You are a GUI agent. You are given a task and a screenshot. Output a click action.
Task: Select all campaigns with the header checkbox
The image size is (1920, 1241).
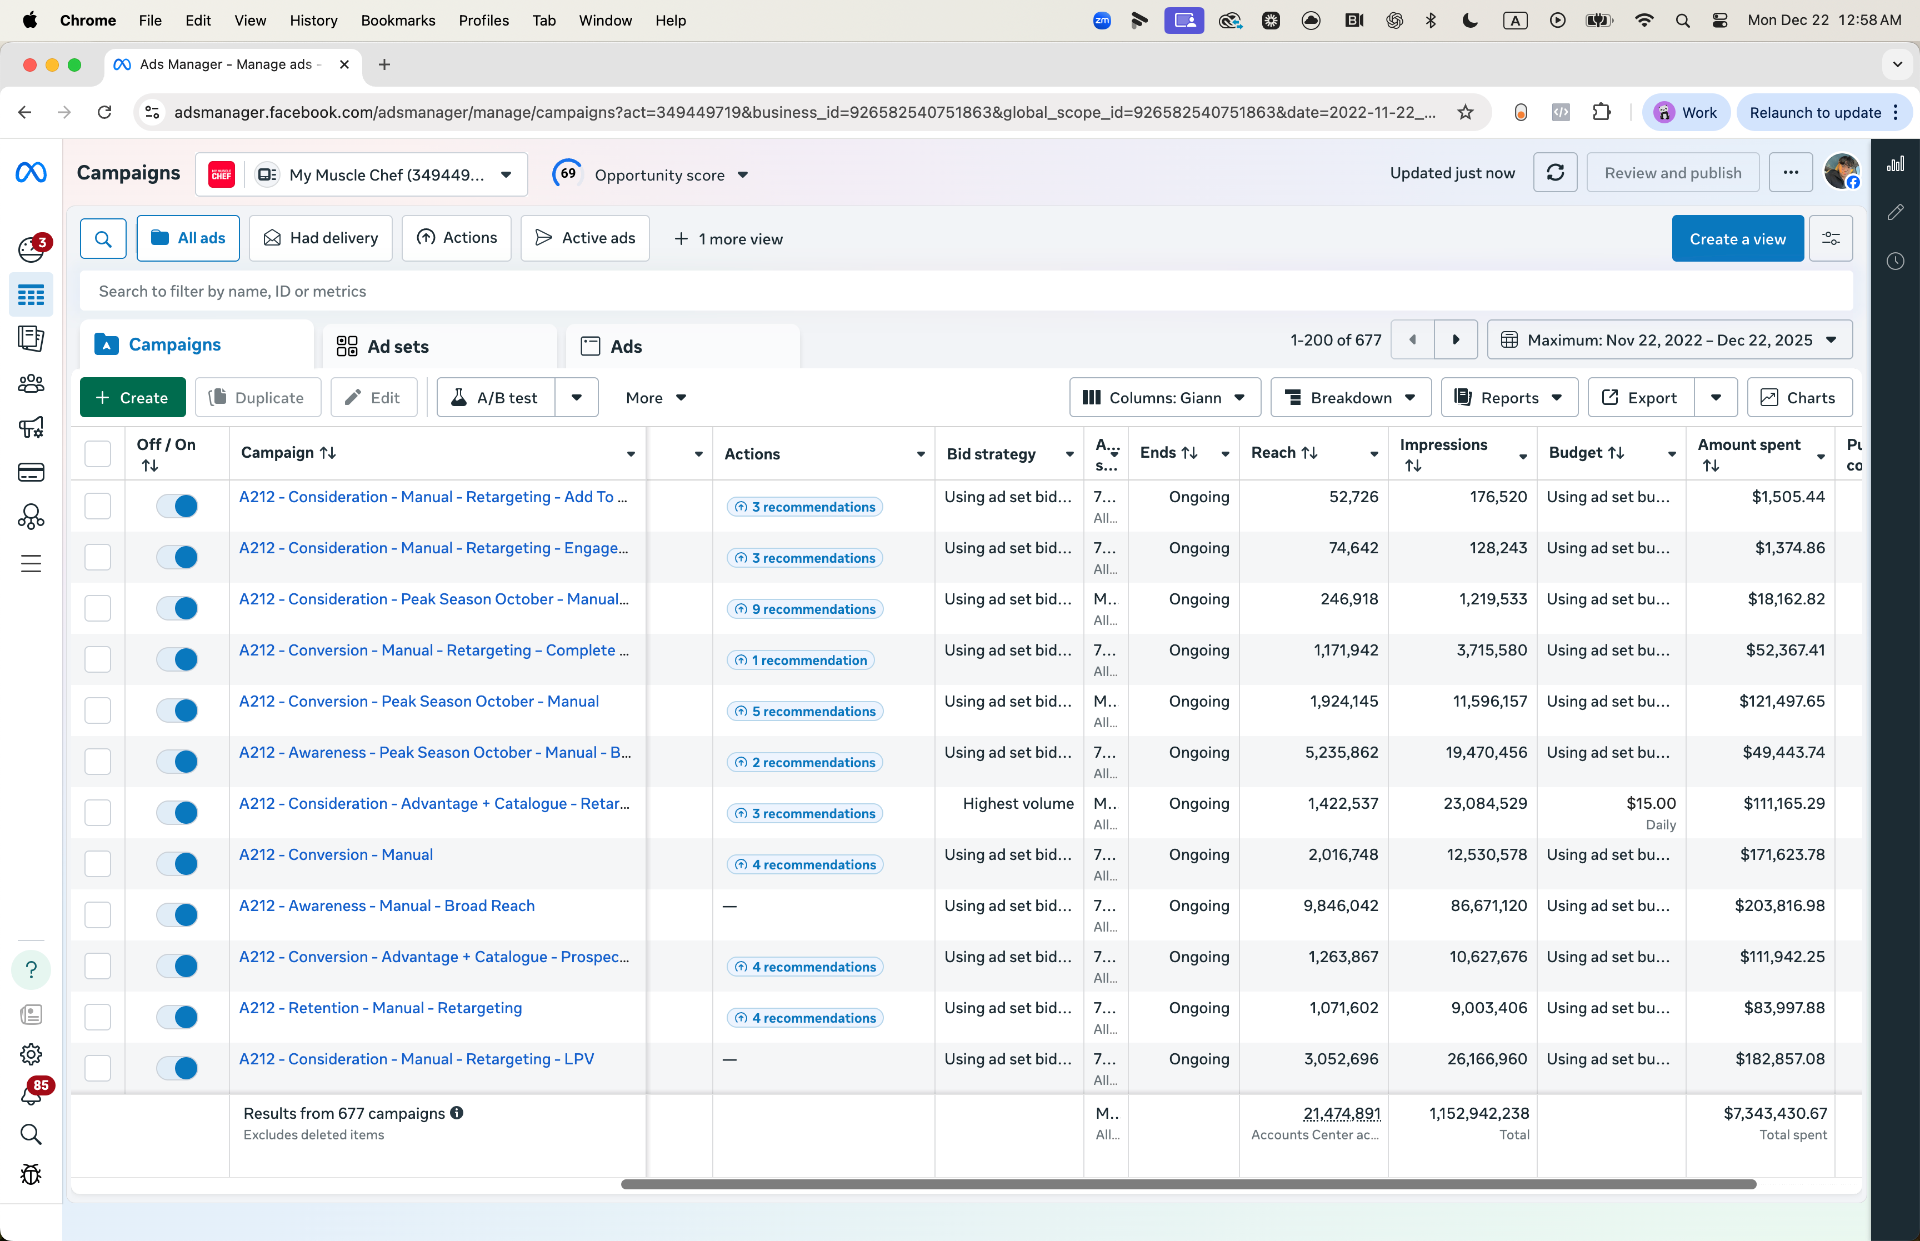pyautogui.click(x=98, y=454)
